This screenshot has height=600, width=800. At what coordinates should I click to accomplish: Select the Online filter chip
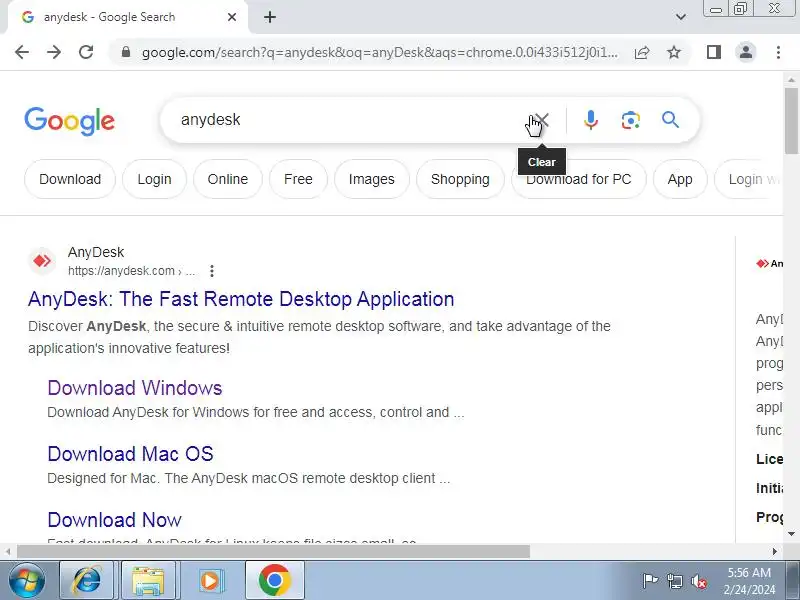pyautogui.click(x=228, y=179)
